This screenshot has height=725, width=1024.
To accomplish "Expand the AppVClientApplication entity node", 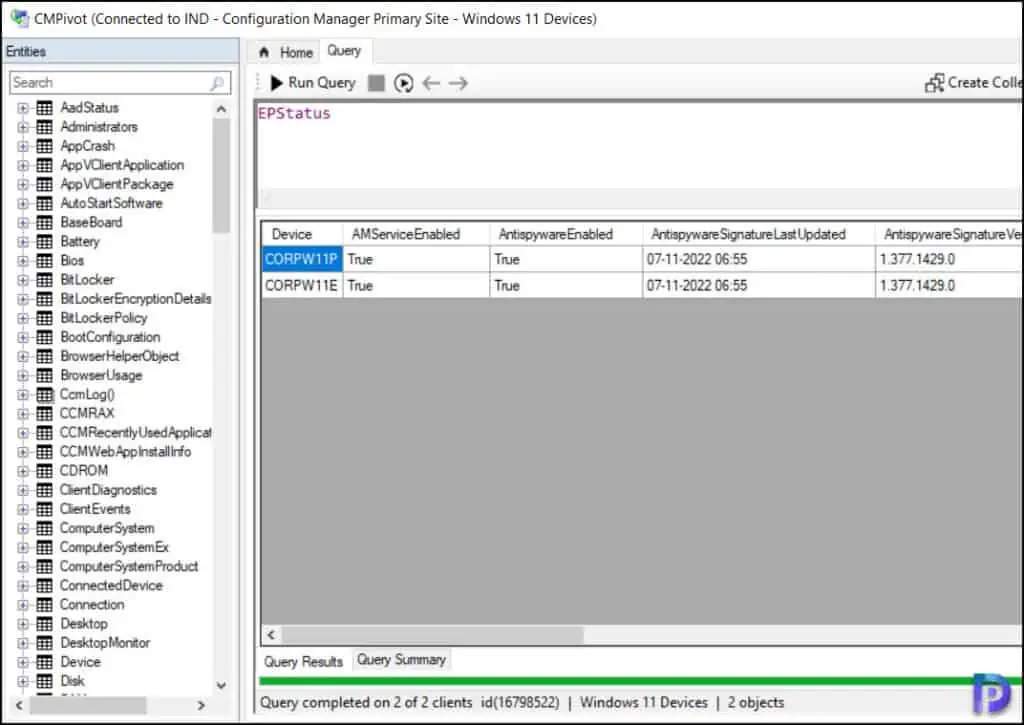I will point(23,165).
